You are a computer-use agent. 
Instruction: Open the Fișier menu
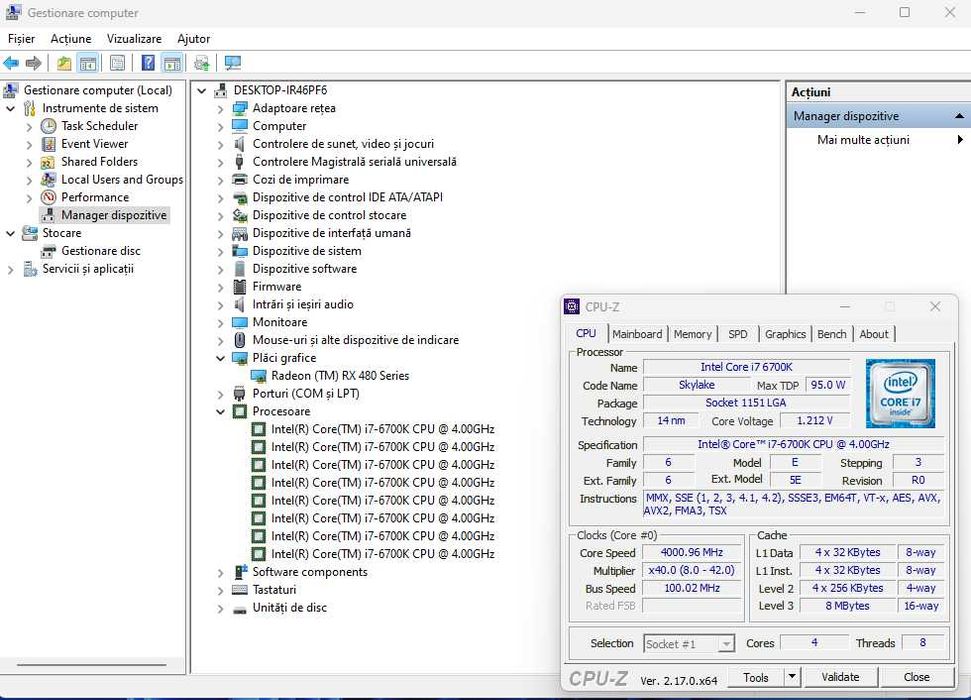click(x=21, y=39)
